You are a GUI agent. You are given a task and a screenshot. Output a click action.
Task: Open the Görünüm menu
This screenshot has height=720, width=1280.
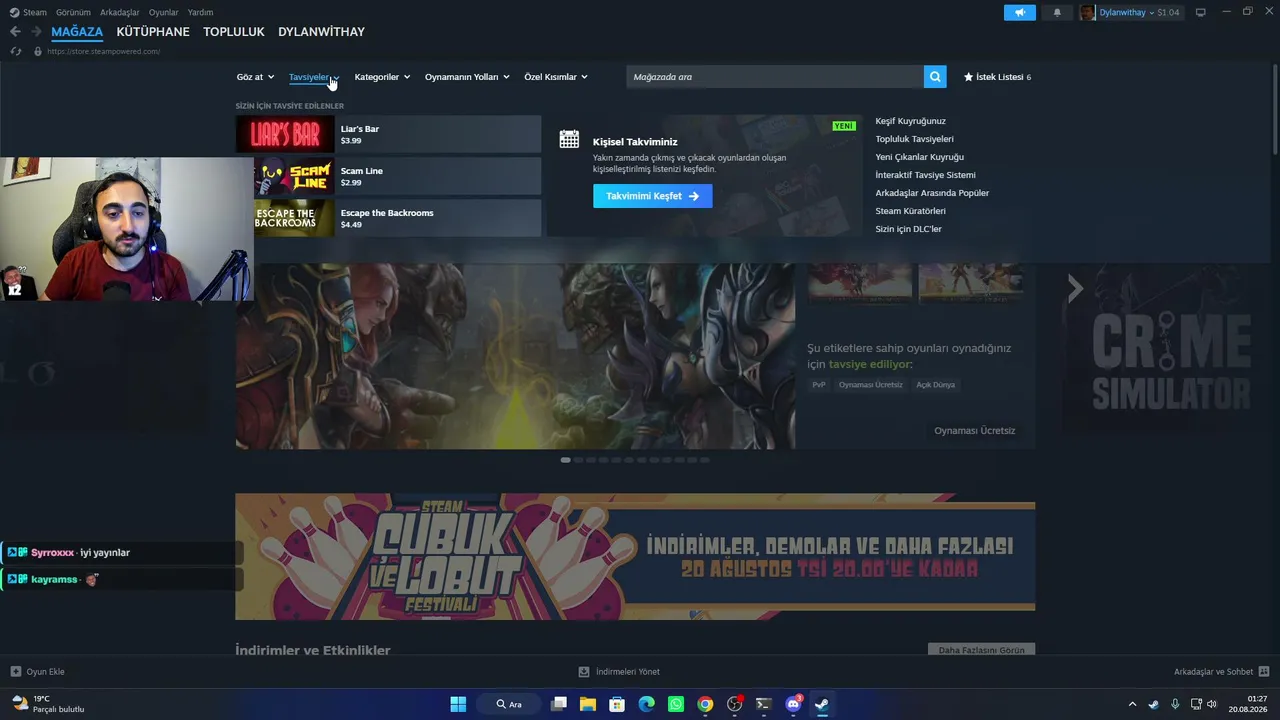(73, 12)
